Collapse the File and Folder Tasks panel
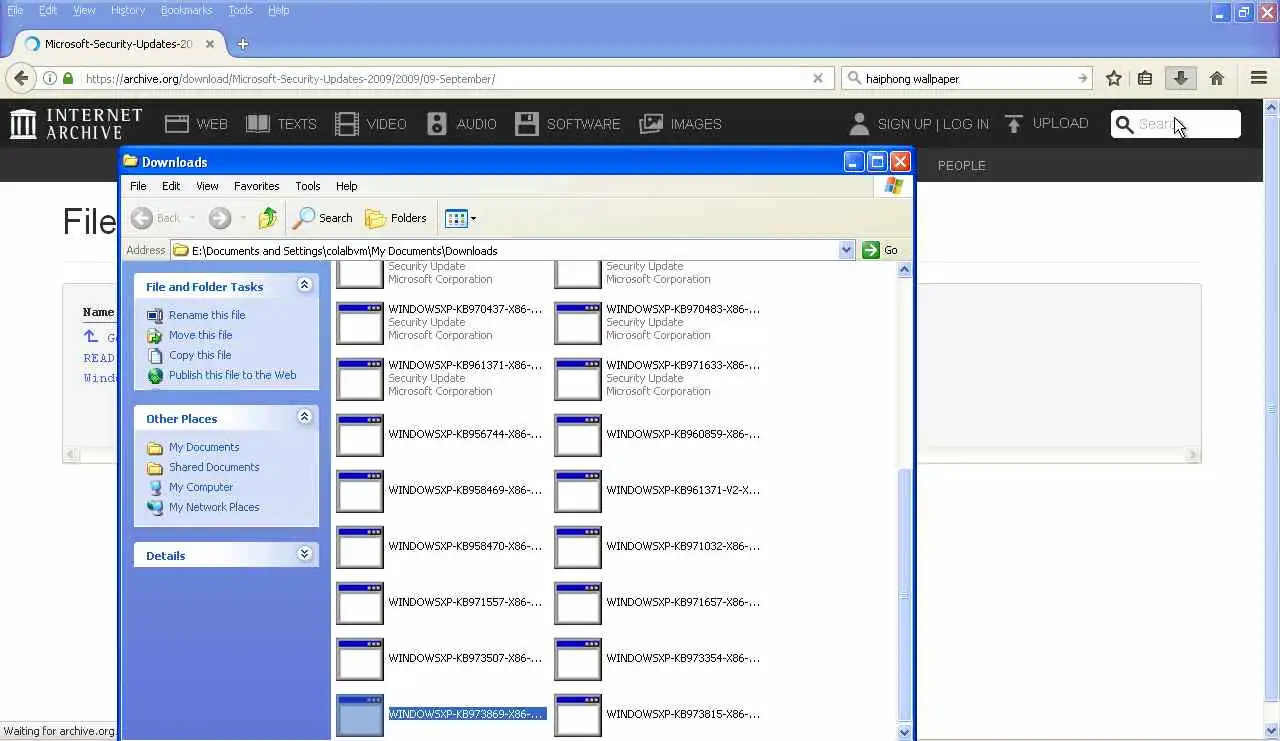This screenshot has width=1280, height=741. pos(305,286)
